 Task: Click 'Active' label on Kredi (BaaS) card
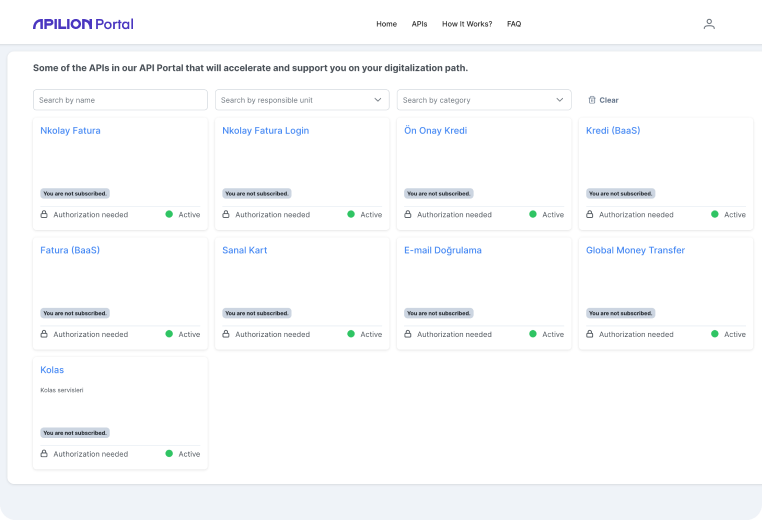735,214
